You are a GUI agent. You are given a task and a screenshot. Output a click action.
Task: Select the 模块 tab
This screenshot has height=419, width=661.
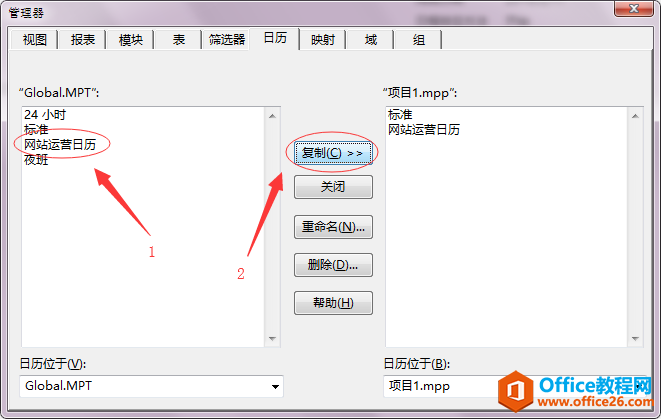coord(131,40)
